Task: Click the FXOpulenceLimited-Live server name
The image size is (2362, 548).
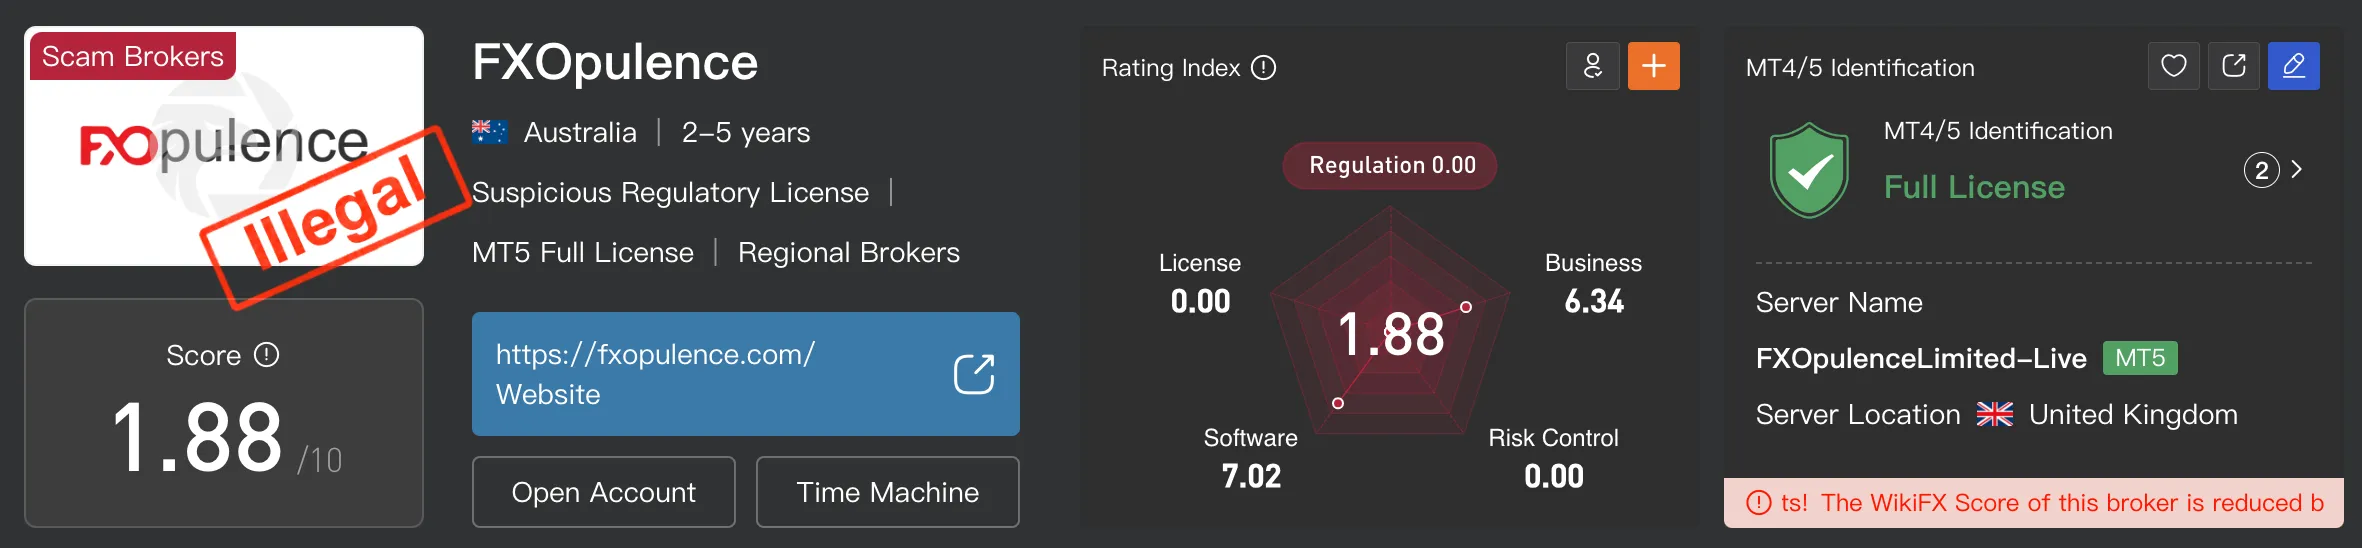Action: pos(1921,358)
